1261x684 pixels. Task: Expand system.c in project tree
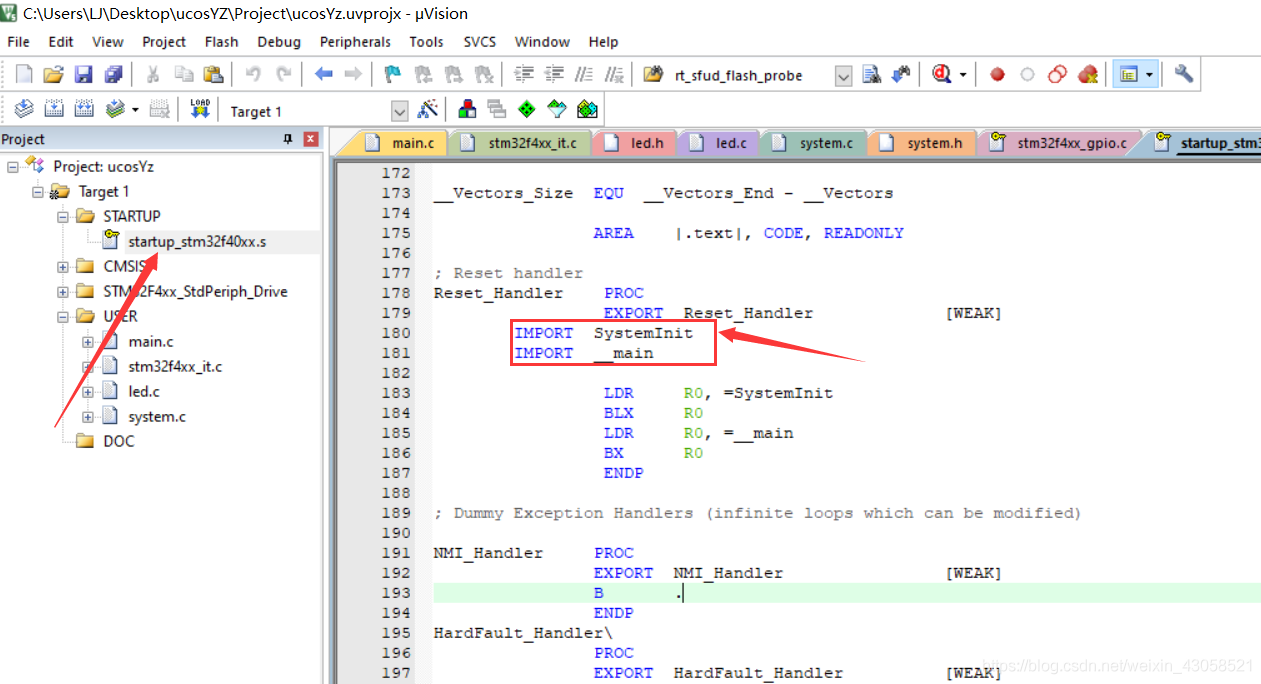88,416
